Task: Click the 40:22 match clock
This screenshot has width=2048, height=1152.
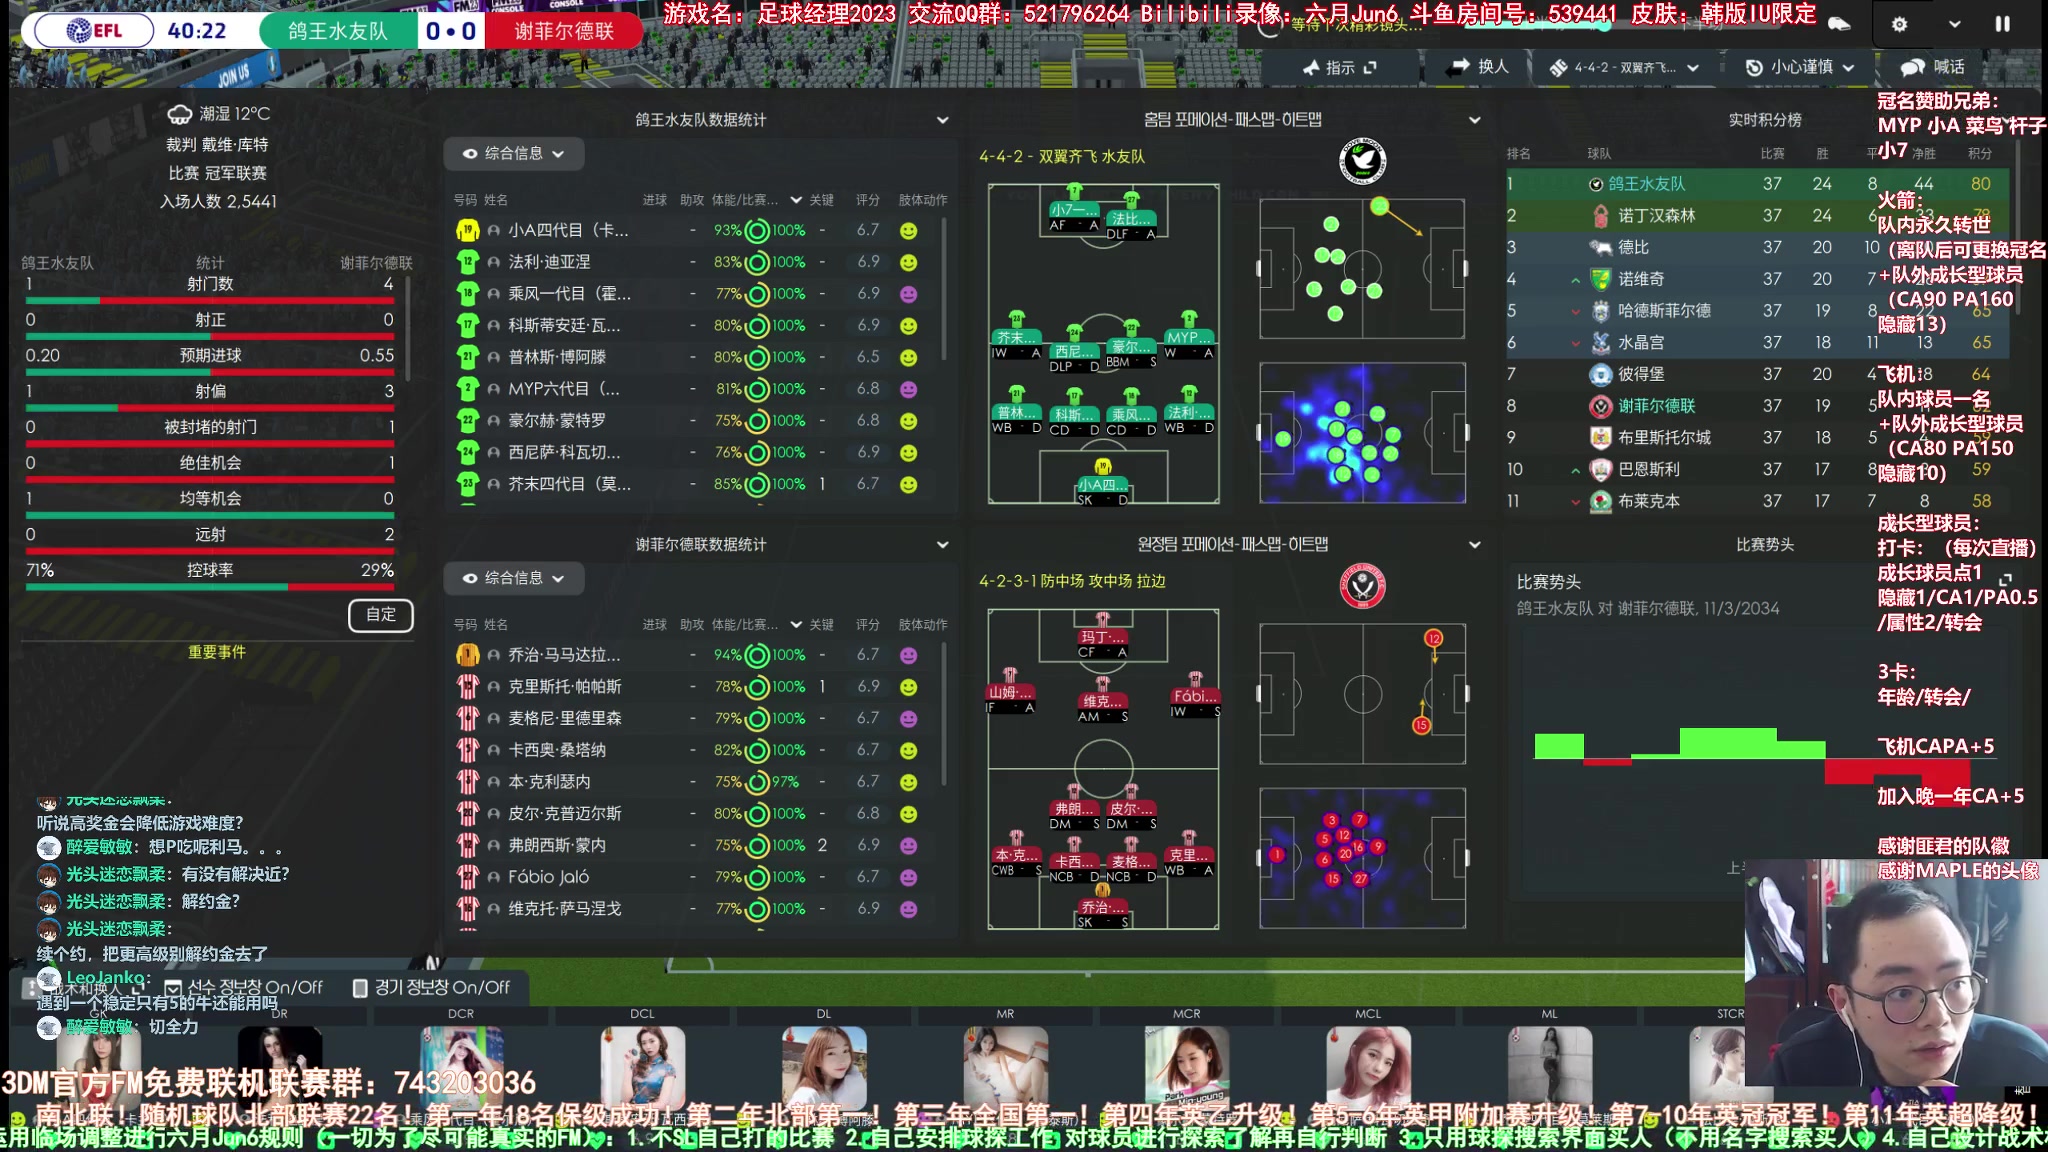Action: tap(197, 31)
